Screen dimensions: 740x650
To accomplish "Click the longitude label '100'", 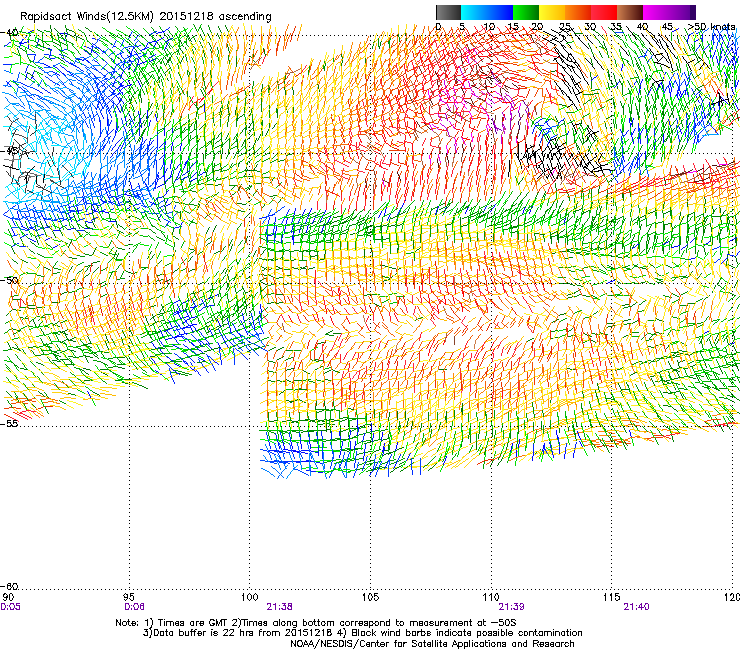I will [x=250, y=598].
